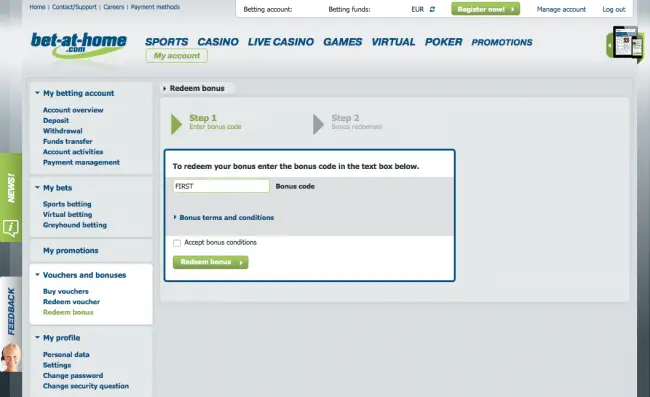Click the grey Step 2 arrow
Image resolution: width=650 pixels, height=397 pixels.
click(318, 124)
